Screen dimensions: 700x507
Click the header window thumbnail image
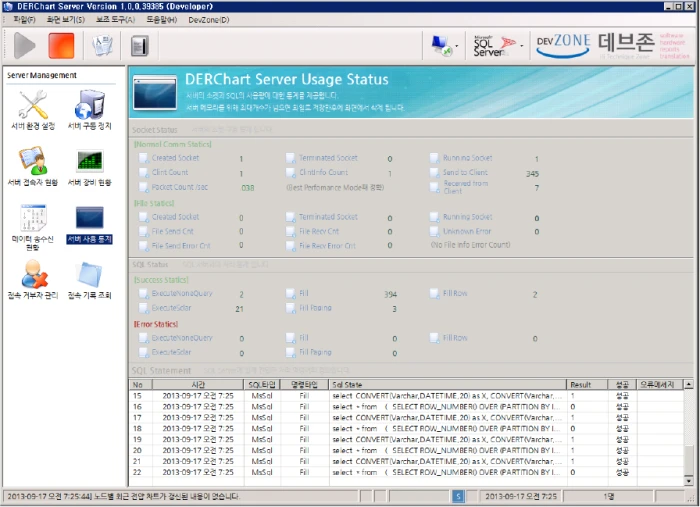(x=155, y=92)
